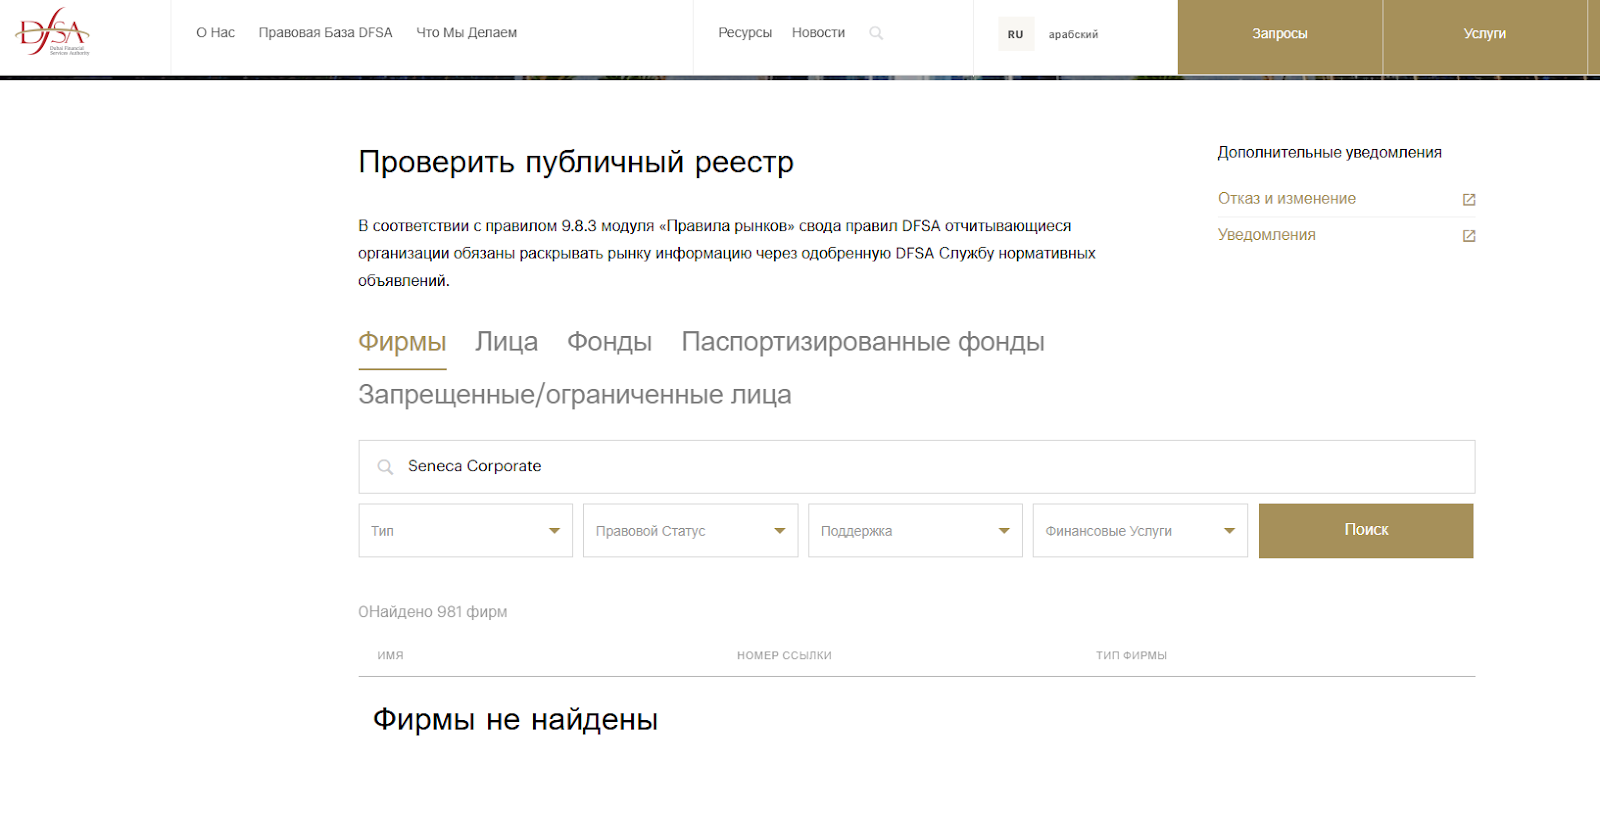Click the Проверить публичный реестр heading
This screenshot has height=816, width=1600.
tap(576, 162)
